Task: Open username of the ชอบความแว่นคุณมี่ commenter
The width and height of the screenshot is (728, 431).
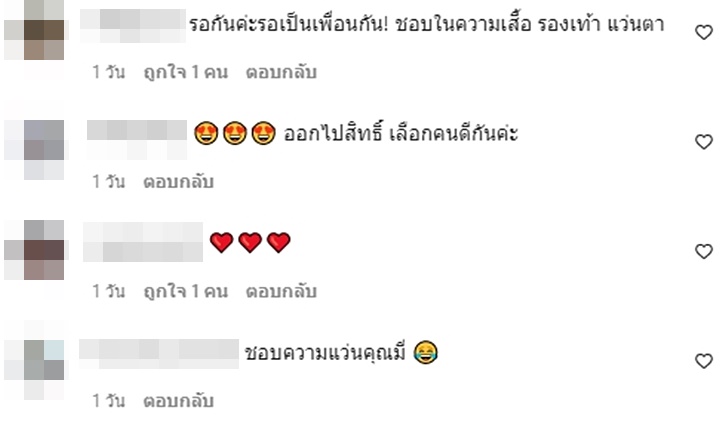Action: 159,354
